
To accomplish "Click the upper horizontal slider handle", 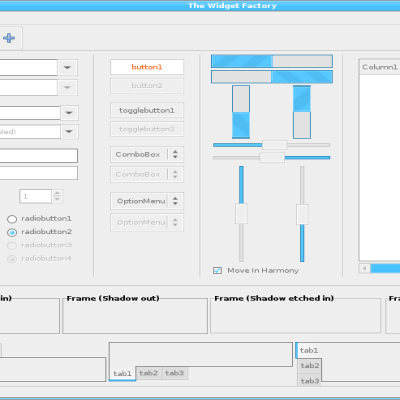I will coord(274,145).
